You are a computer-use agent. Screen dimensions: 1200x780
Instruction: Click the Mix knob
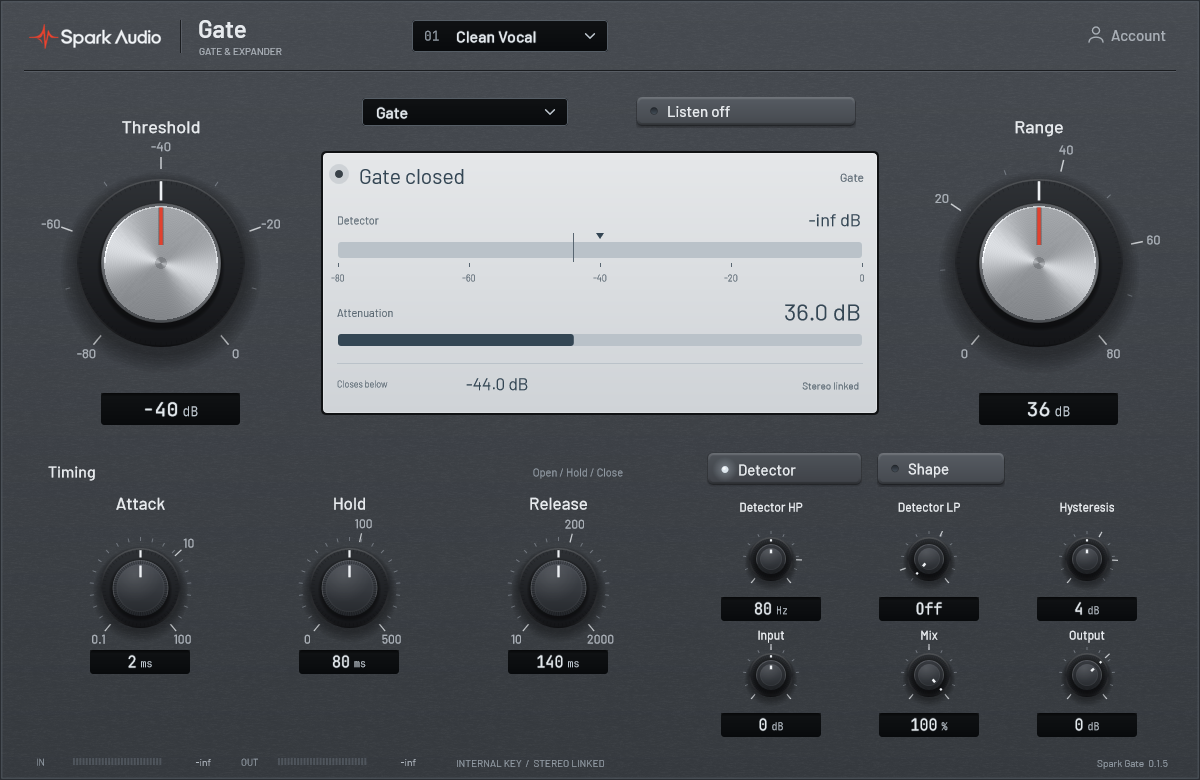929,677
